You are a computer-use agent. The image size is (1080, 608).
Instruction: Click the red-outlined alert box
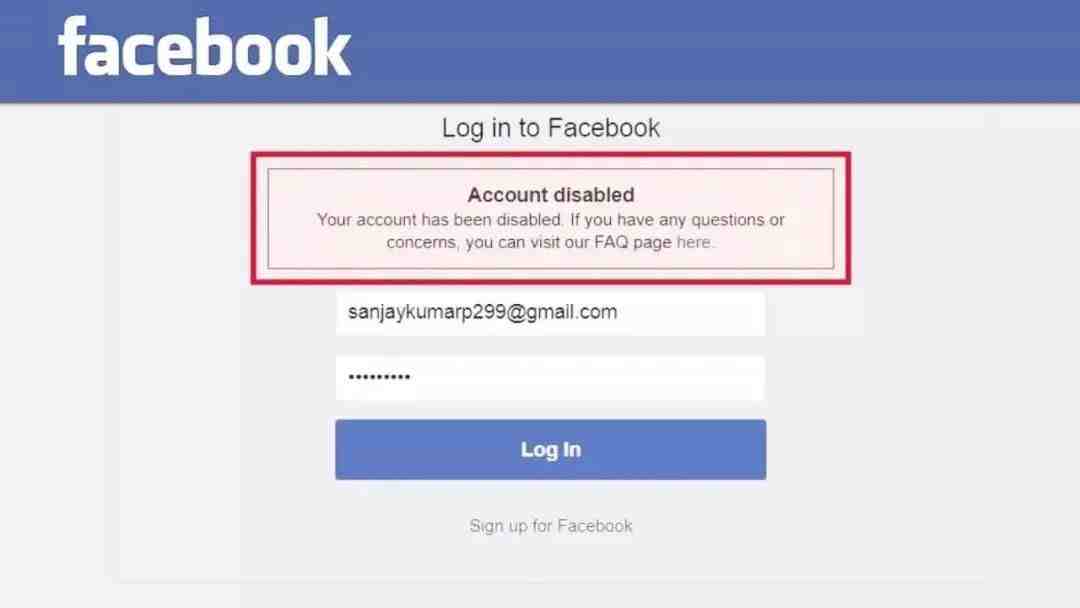point(550,218)
